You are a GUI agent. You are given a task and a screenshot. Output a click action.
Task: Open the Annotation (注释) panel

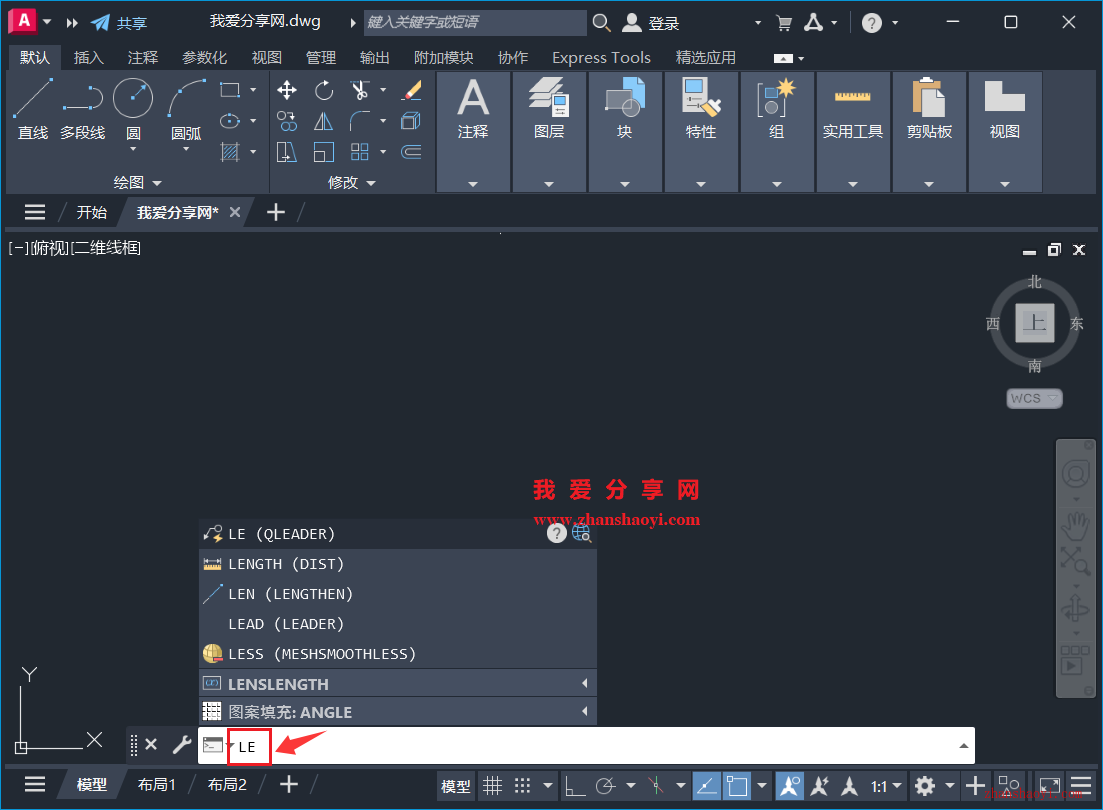473,132
